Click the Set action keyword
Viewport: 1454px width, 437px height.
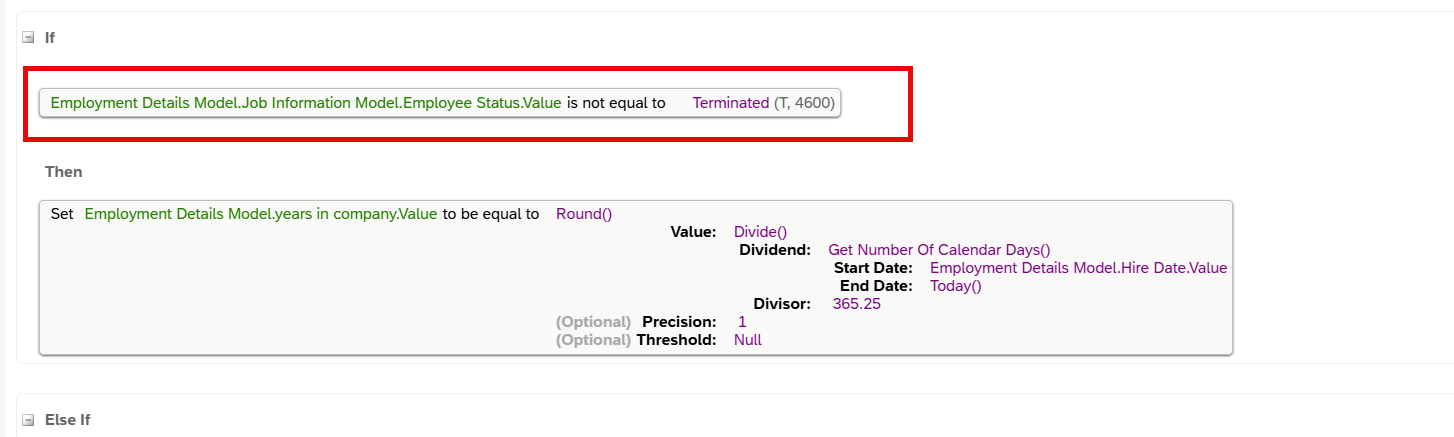[62, 214]
